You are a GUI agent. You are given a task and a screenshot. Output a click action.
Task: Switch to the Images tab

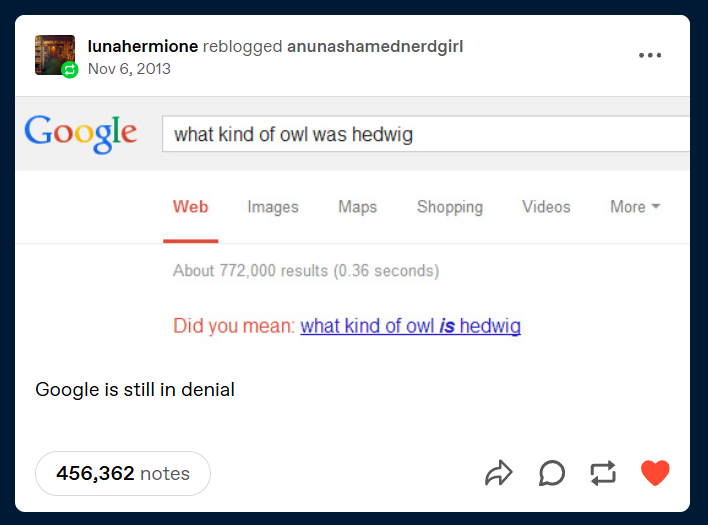click(x=273, y=207)
